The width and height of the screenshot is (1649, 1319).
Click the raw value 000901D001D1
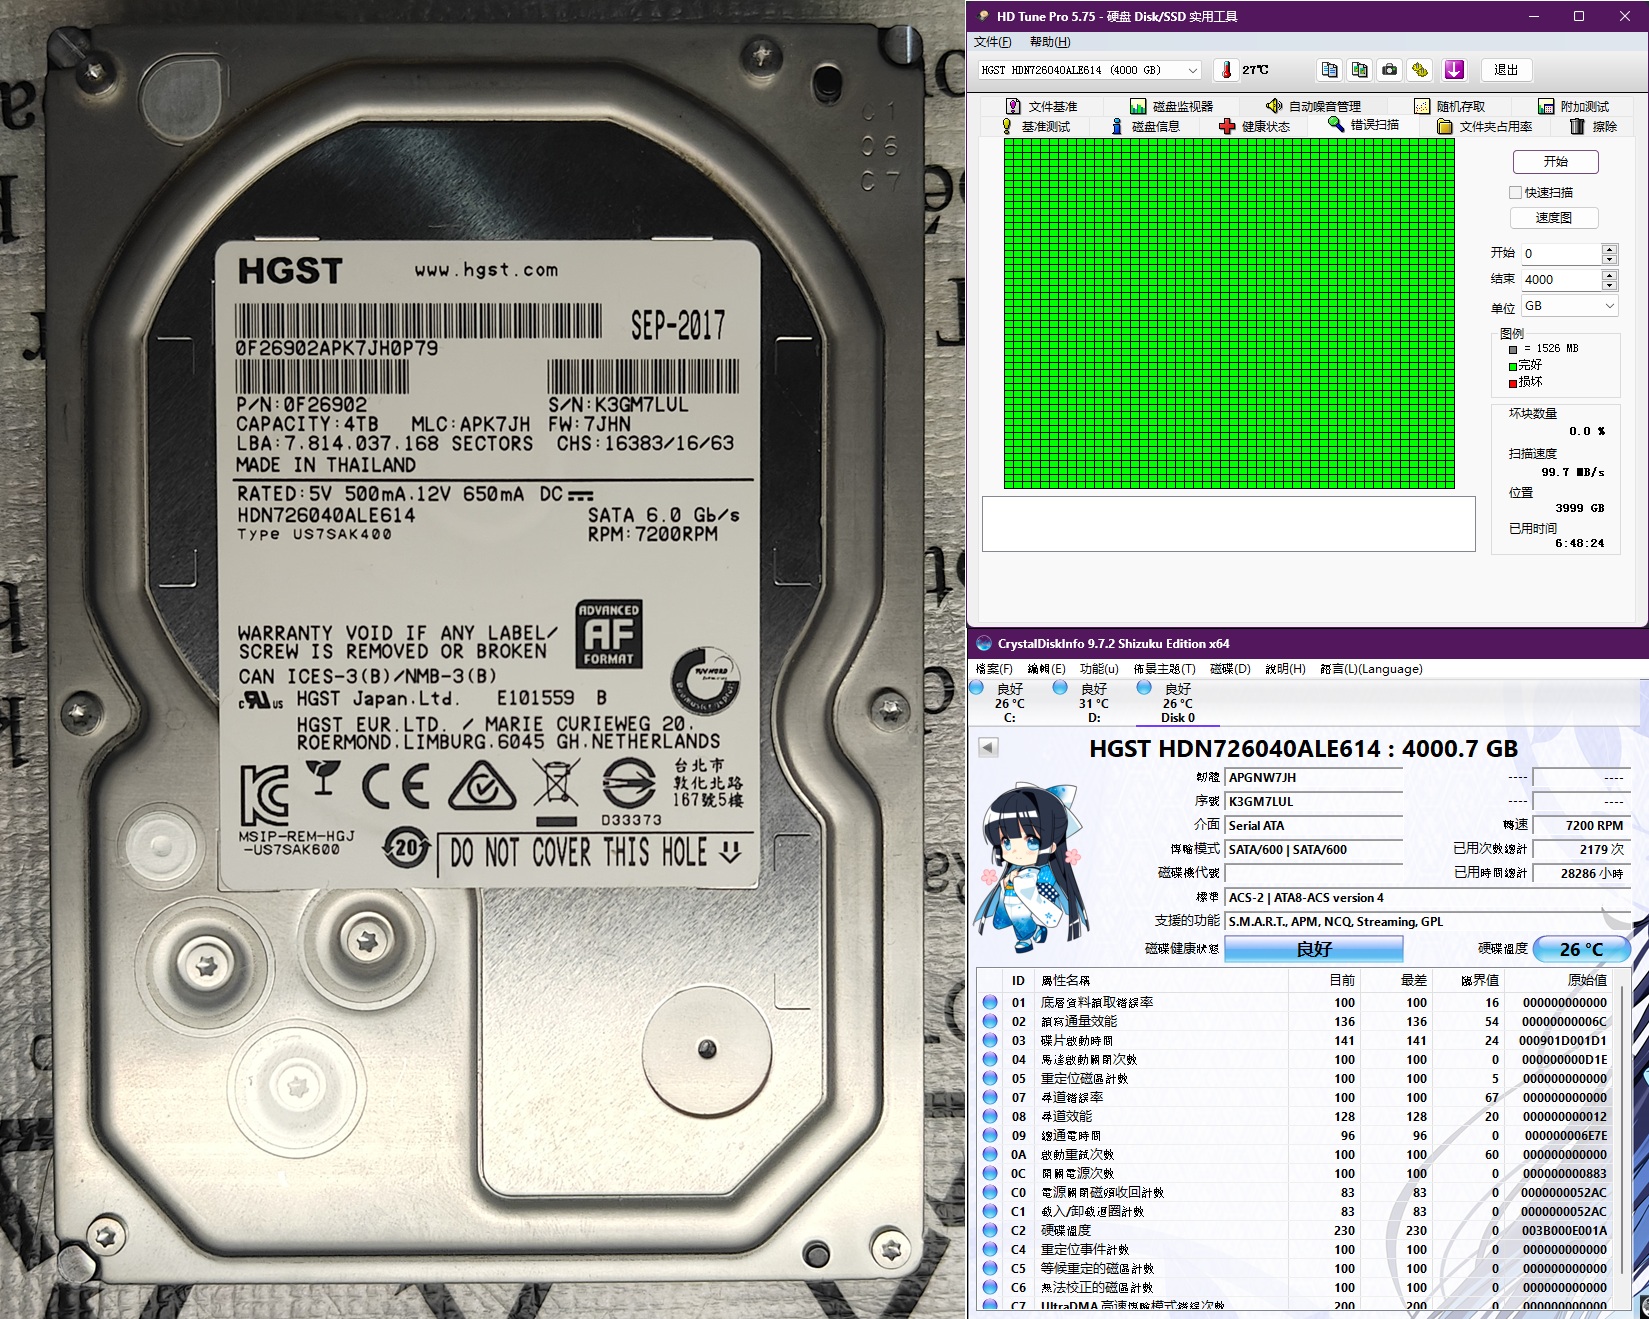(x=1563, y=1040)
